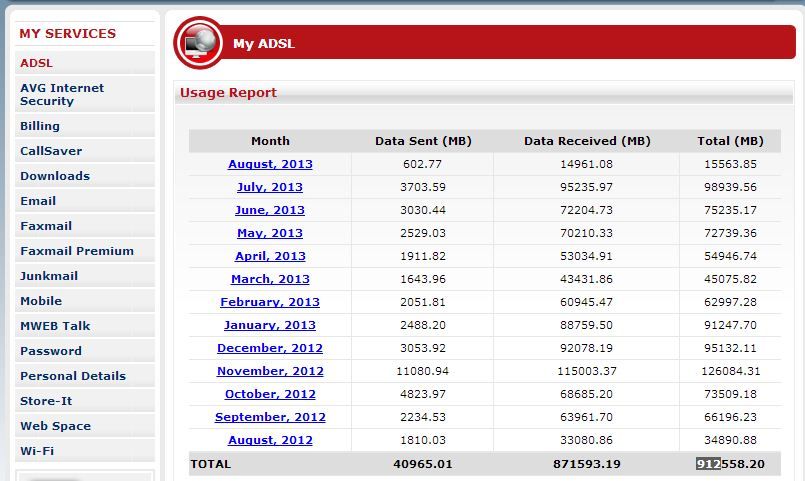Click the November, 2012 link

point(270,371)
